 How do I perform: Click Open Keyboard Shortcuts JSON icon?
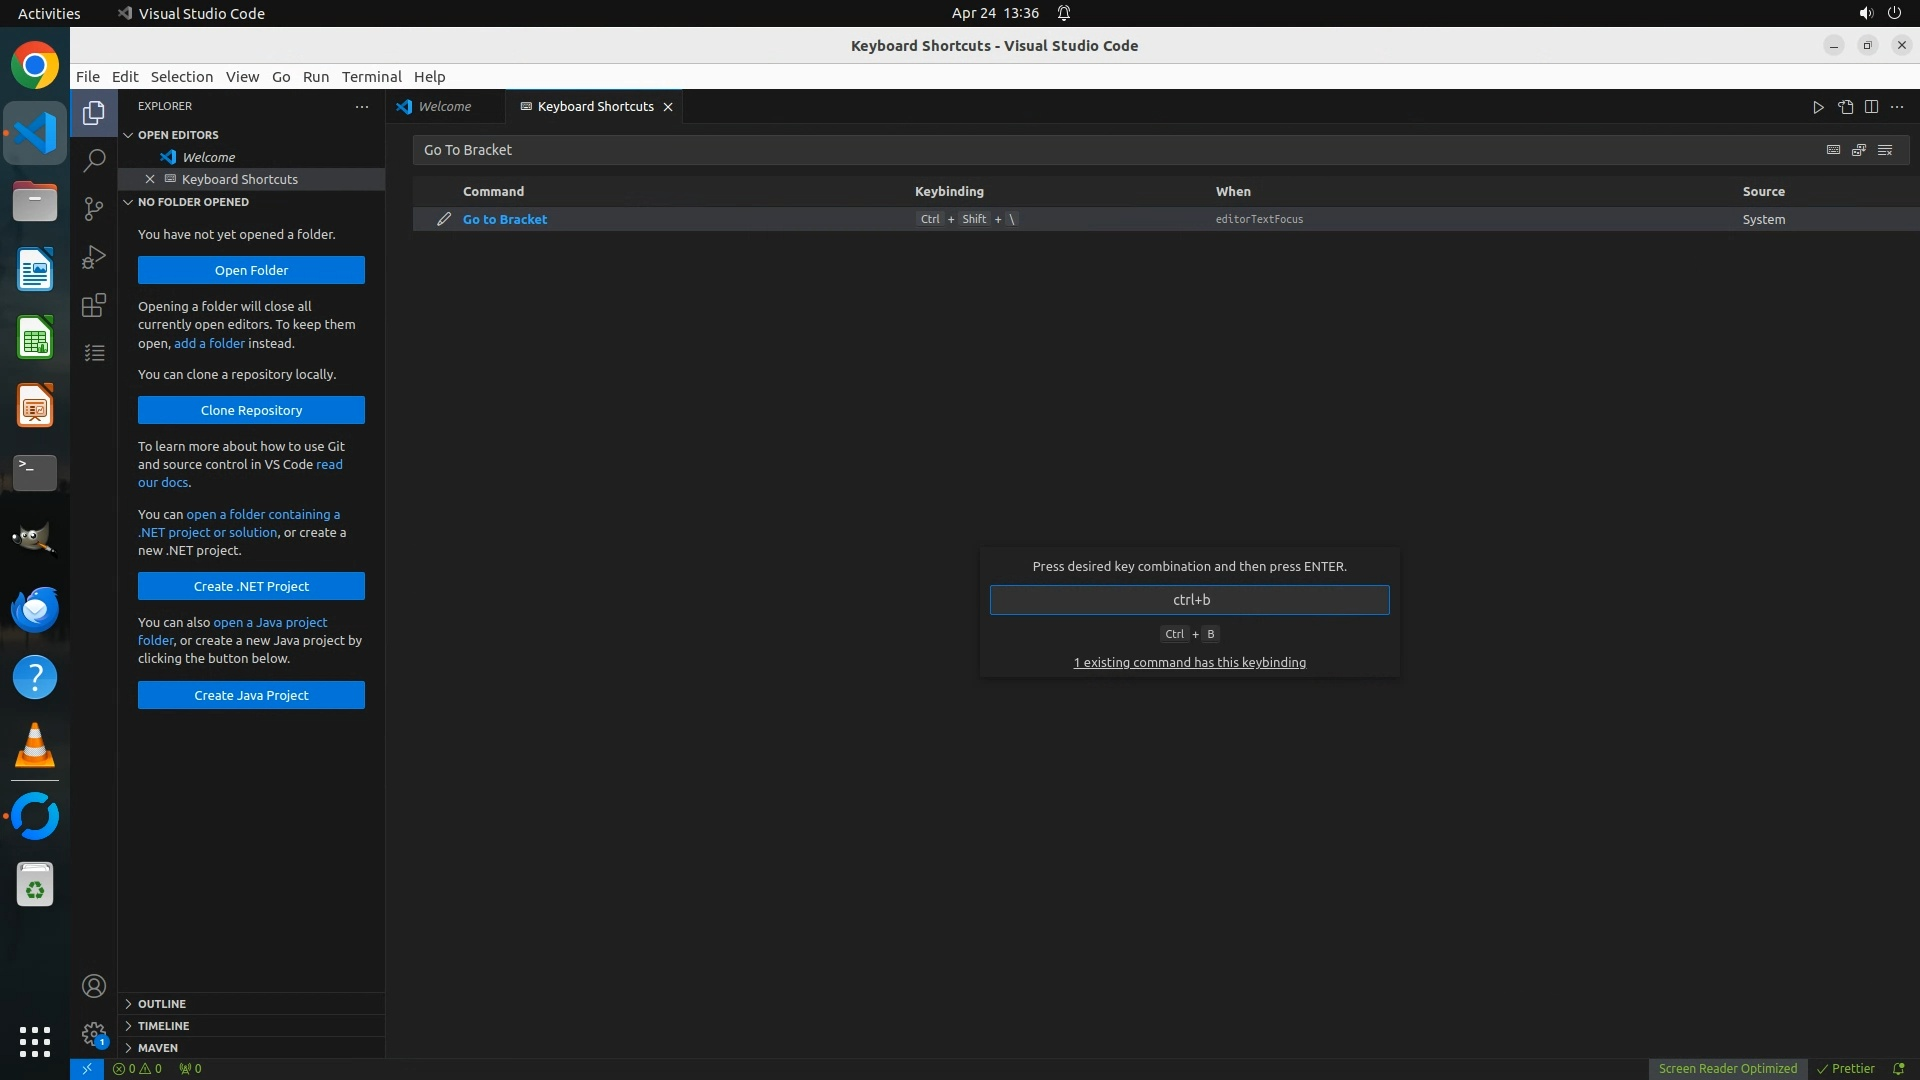(1845, 107)
